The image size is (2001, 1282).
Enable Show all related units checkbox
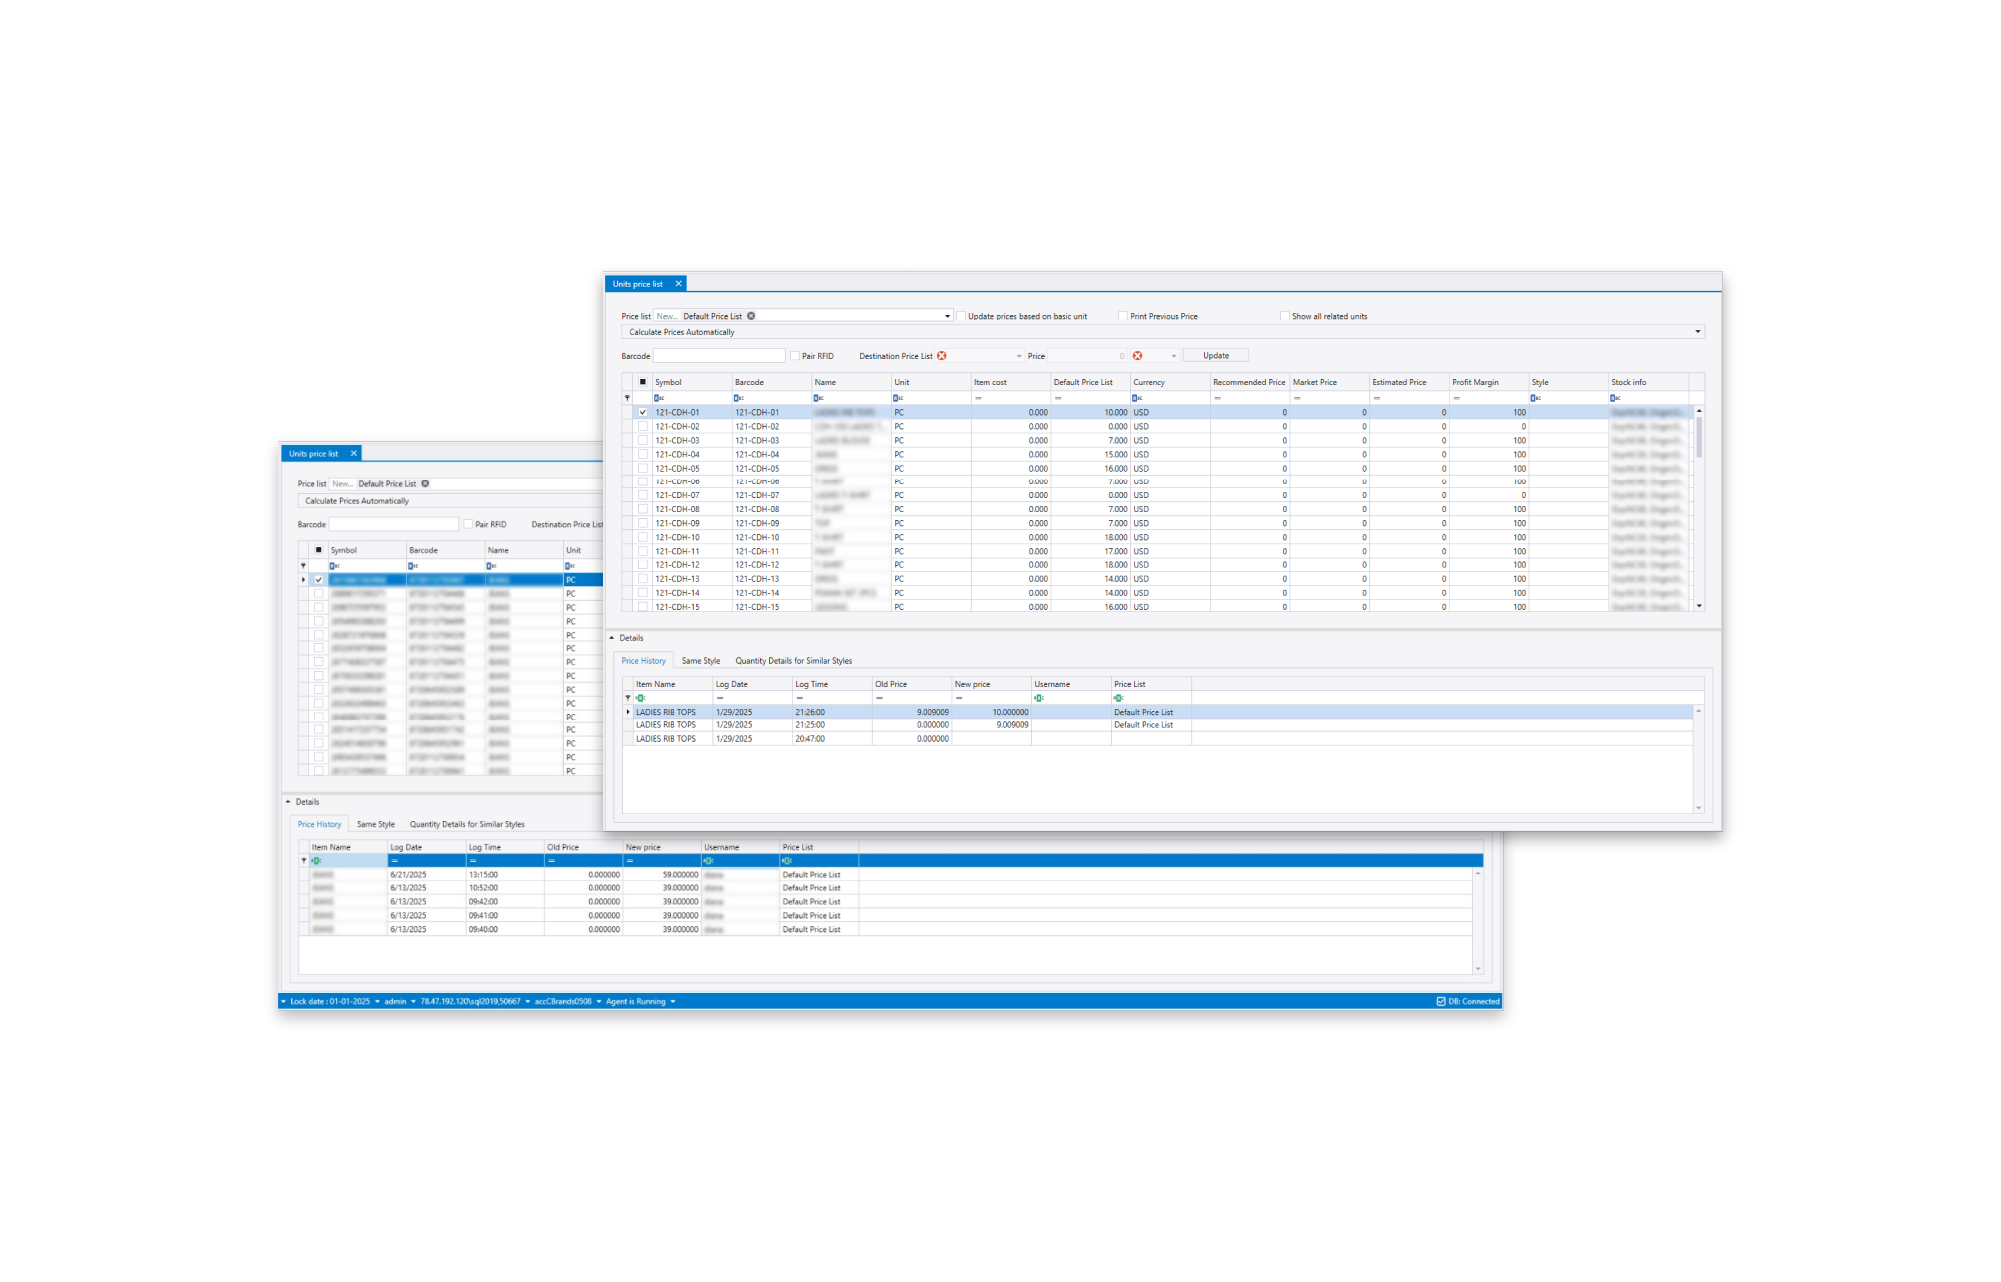pyautogui.click(x=1285, y=316)
